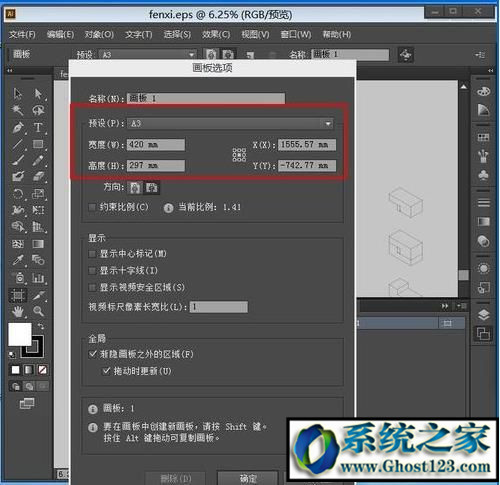500x485 pixels.
Task: Check 显示中心标记(M) option
Action: (x=92, y=254)
